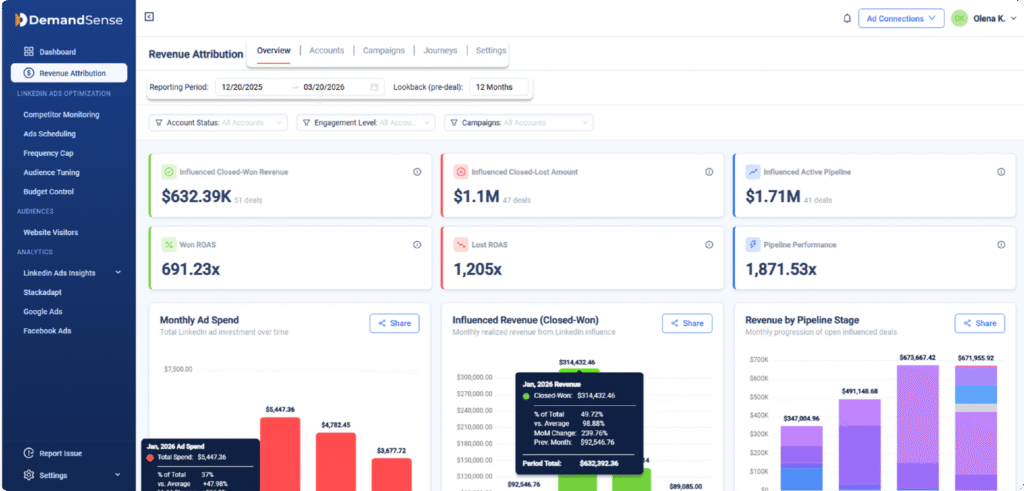Viewport: 1024px width, 491px height.
Task: Open the Campaigns tab
Action: (383, 51)
